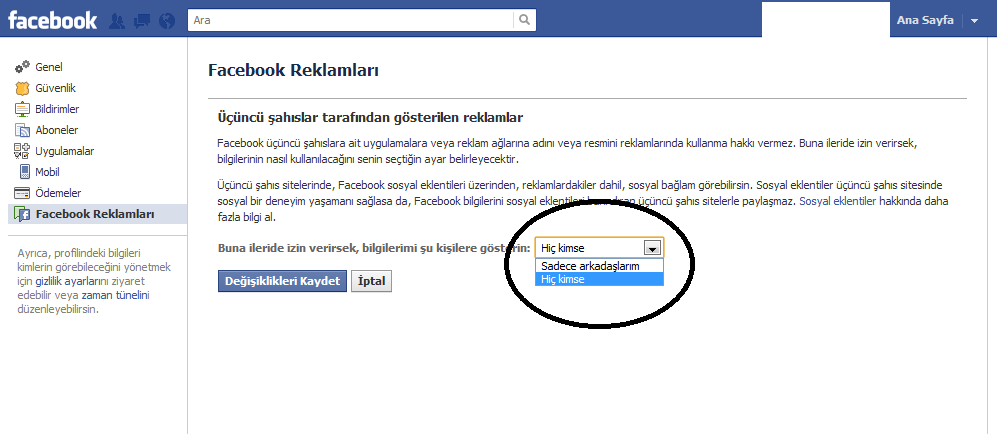Choose highlighted Hiç kimse option in list
997x434 pixels.
click(599, 279)
